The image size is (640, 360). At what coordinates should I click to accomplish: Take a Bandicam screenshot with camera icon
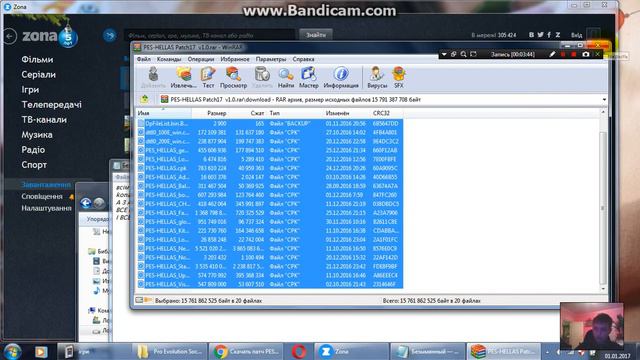(x=586, y=54)
